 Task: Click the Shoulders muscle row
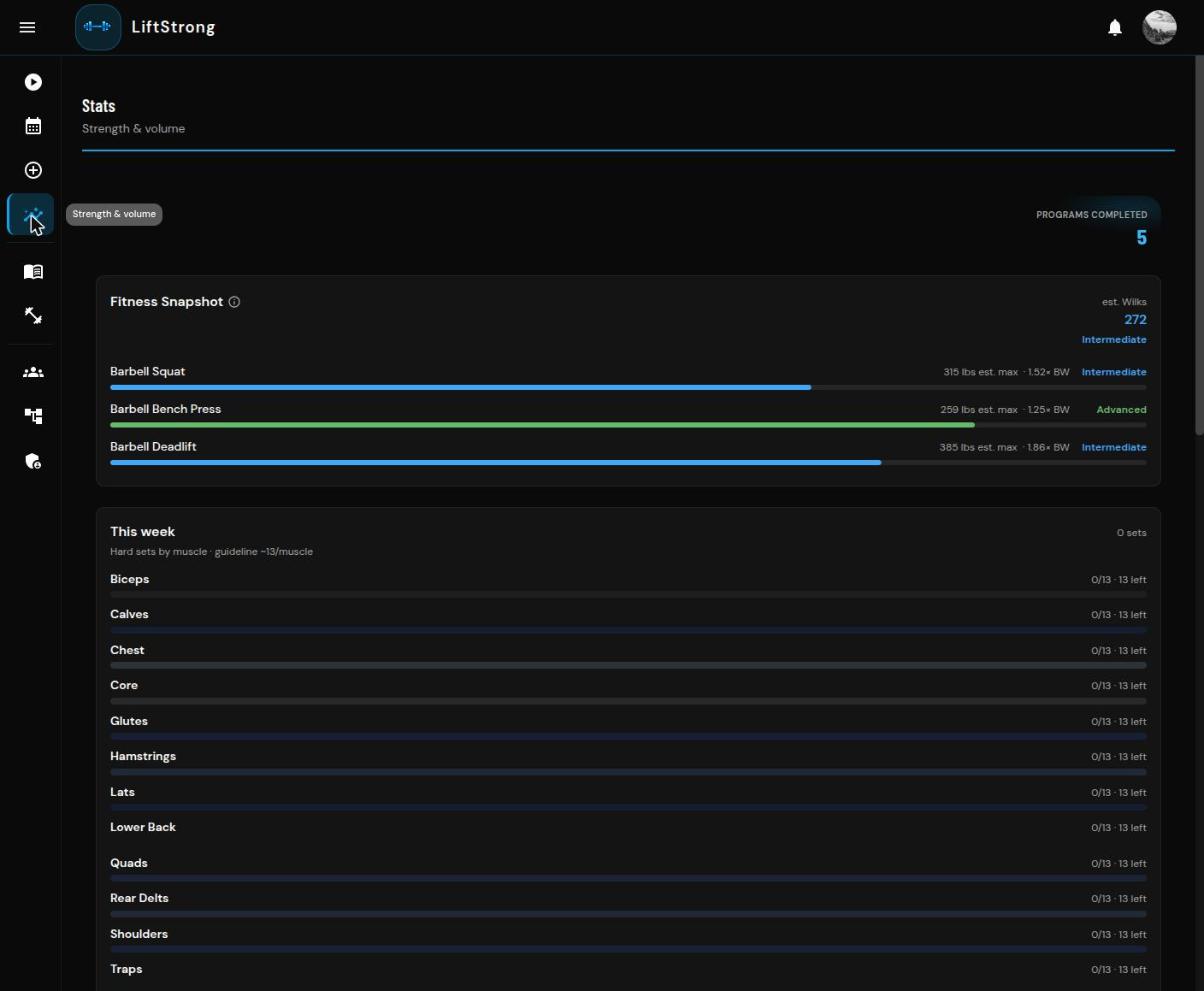628,941
